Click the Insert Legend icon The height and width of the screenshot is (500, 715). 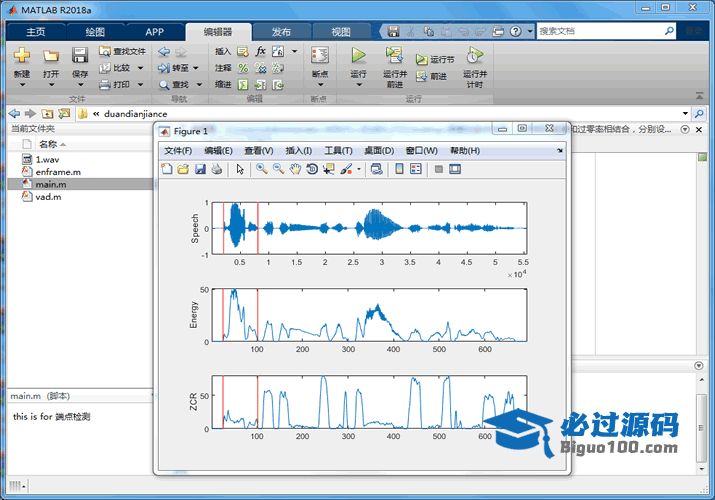pos(416,169)
